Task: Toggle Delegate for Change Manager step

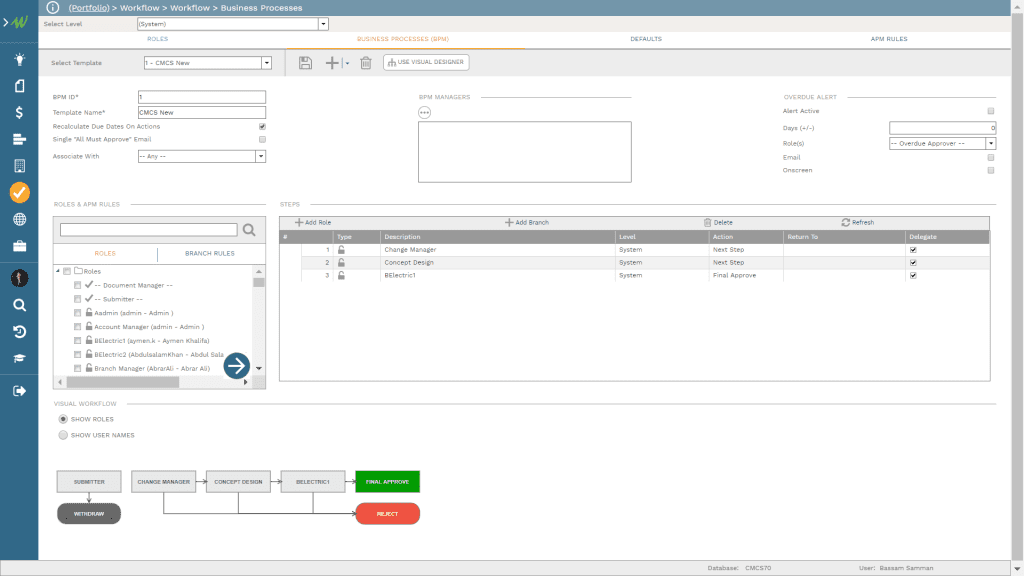Action: (913, 249)
